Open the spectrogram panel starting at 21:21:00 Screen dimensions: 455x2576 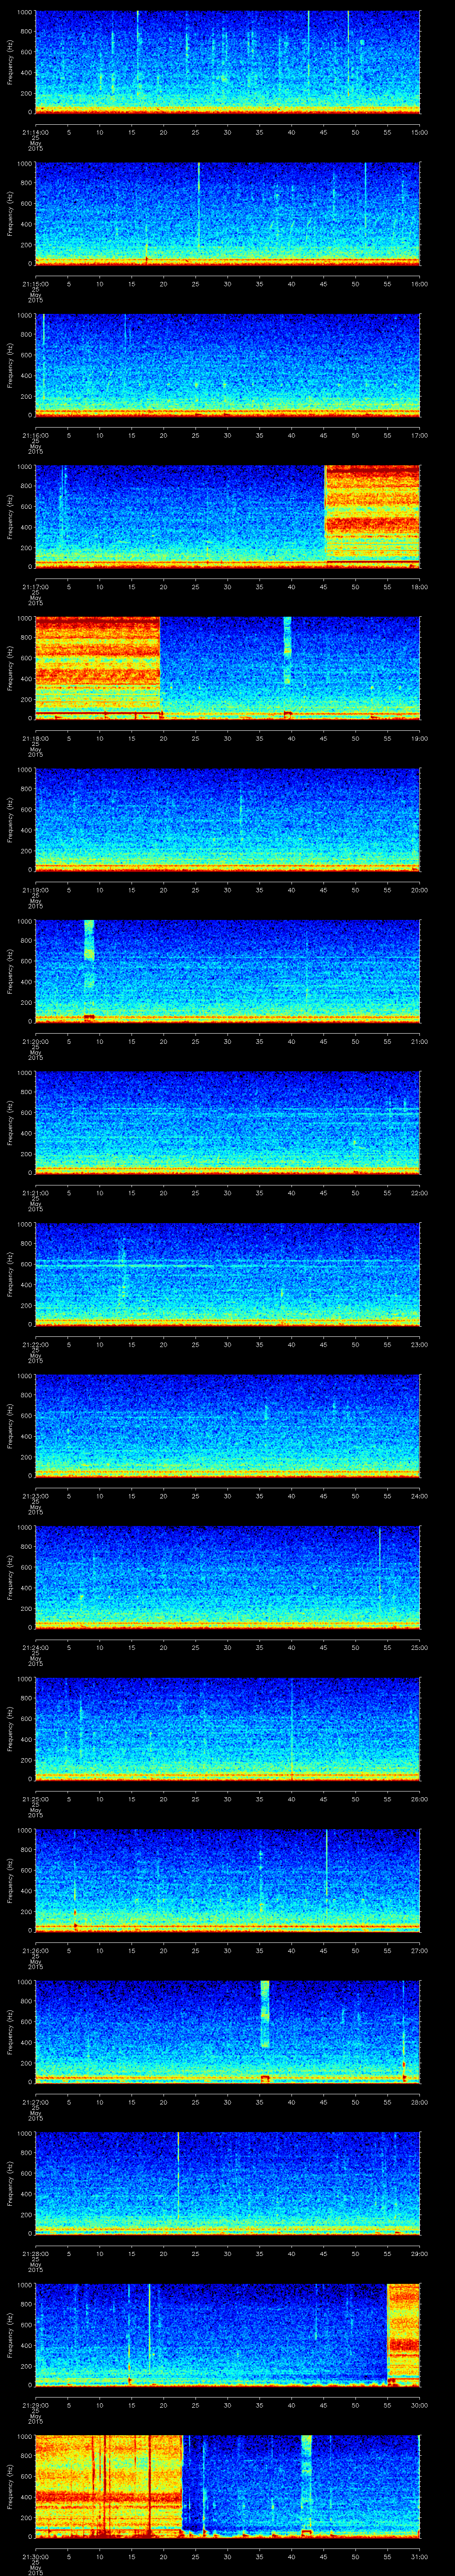tap(227, 1123)
